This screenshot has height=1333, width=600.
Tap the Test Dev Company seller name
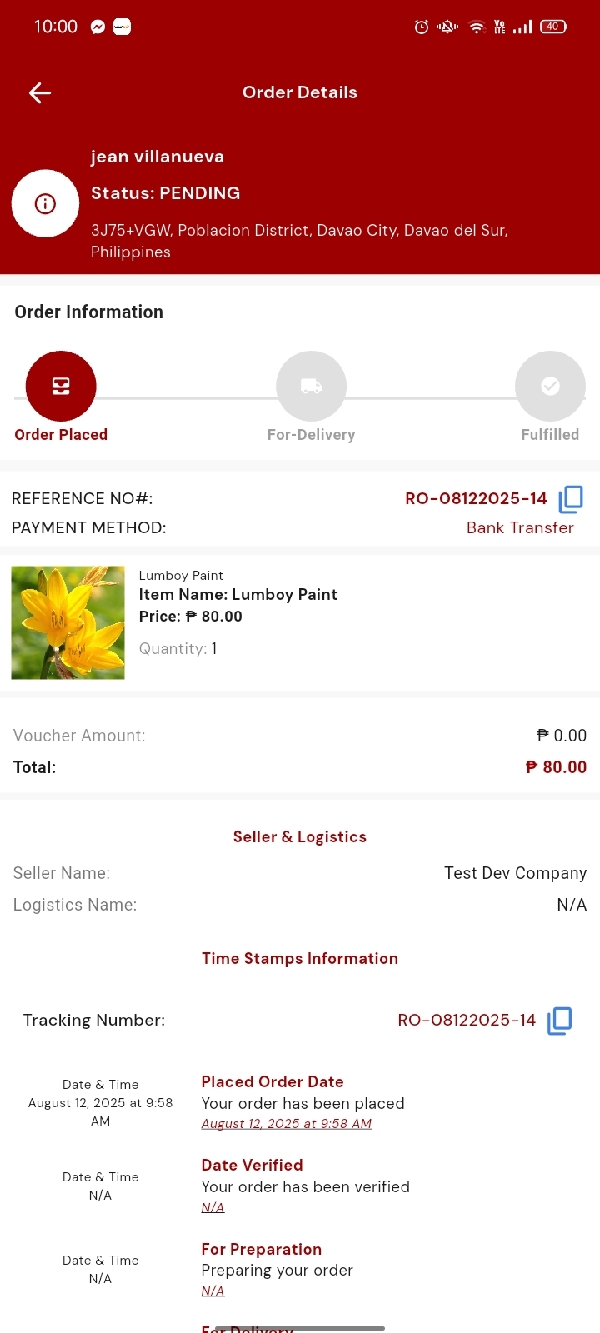(x=515, y=873)
